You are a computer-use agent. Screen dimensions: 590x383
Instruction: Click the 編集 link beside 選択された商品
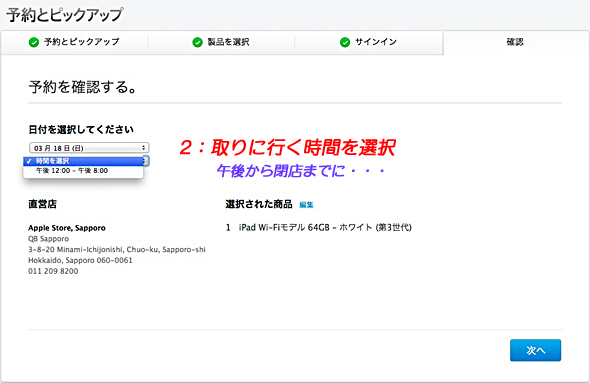tap(306, 205)
